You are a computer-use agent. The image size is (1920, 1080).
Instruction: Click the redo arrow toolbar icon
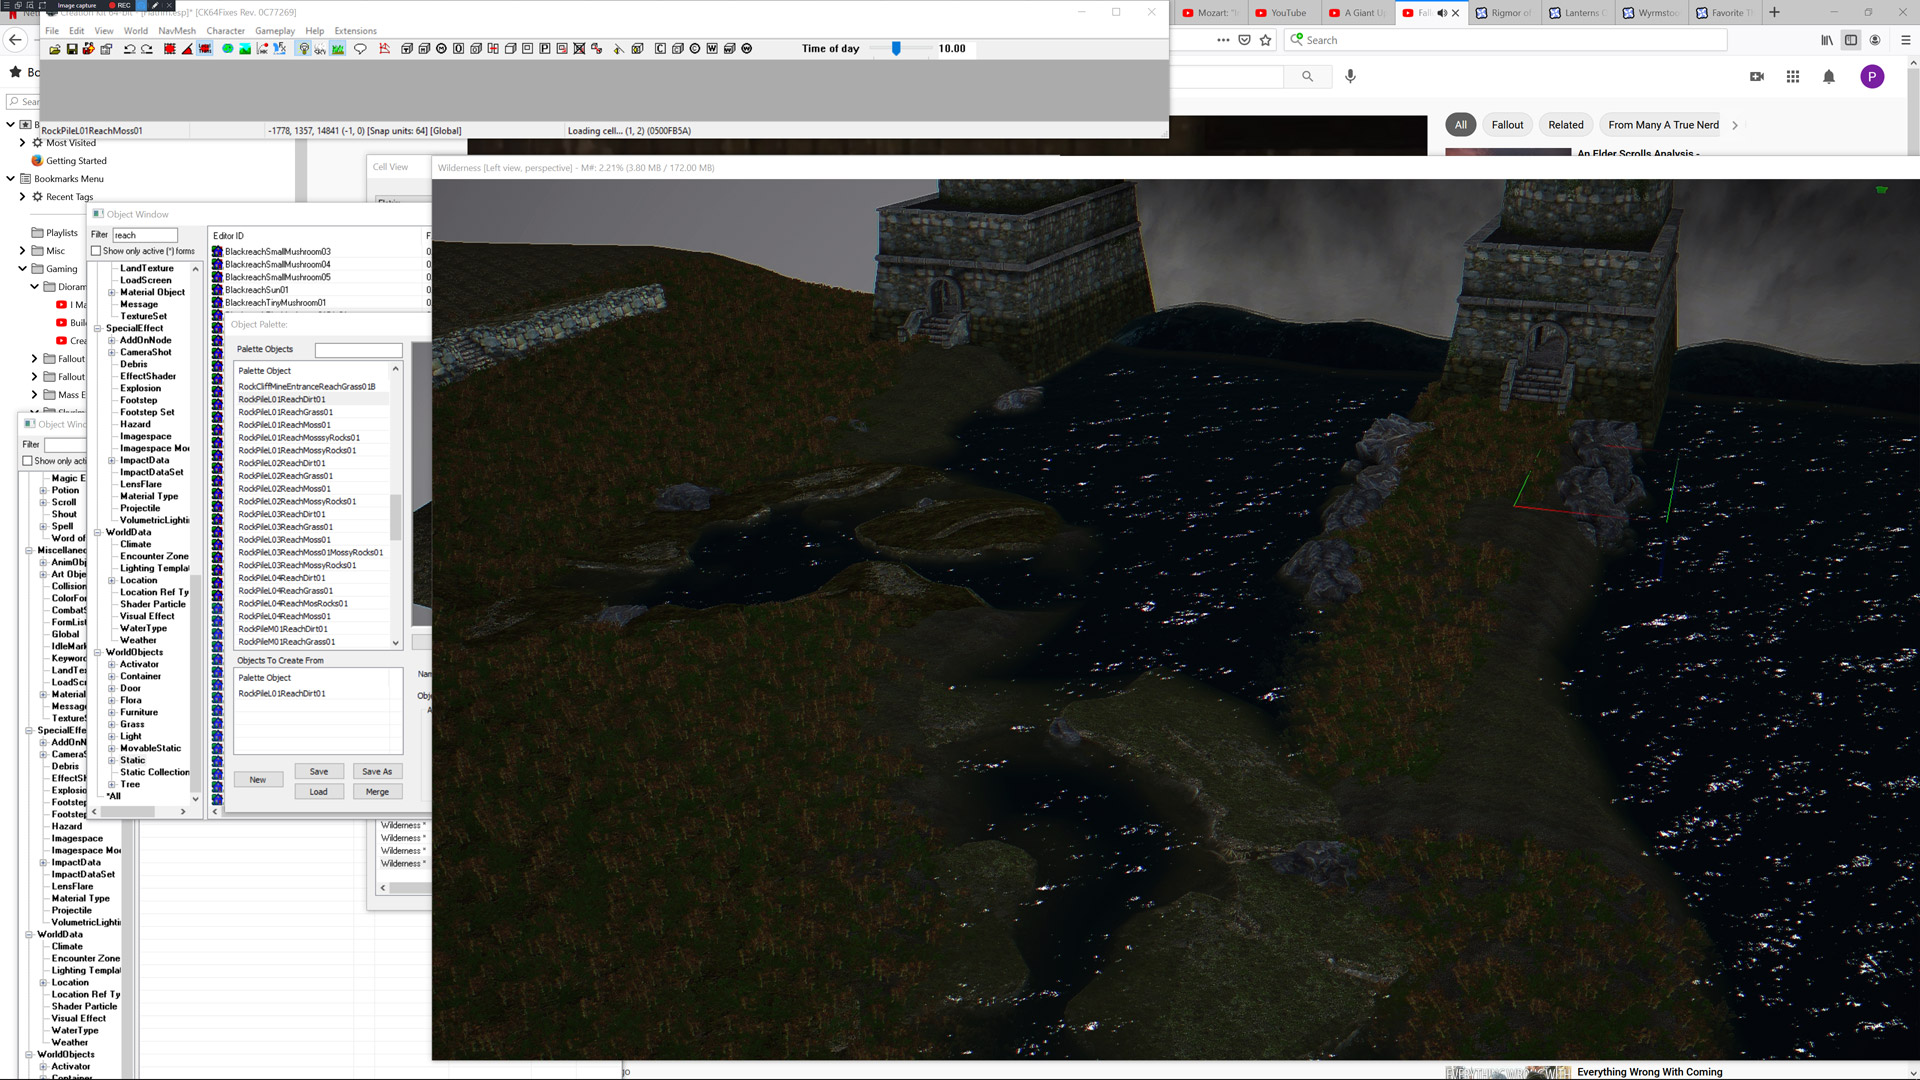147,49
